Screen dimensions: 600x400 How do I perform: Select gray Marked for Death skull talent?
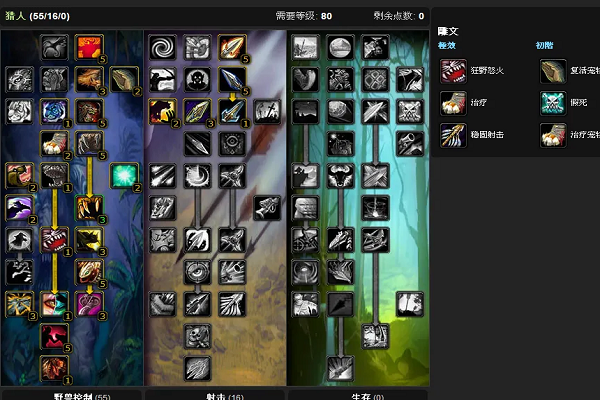pyautogui.click(x=197, y=336)
